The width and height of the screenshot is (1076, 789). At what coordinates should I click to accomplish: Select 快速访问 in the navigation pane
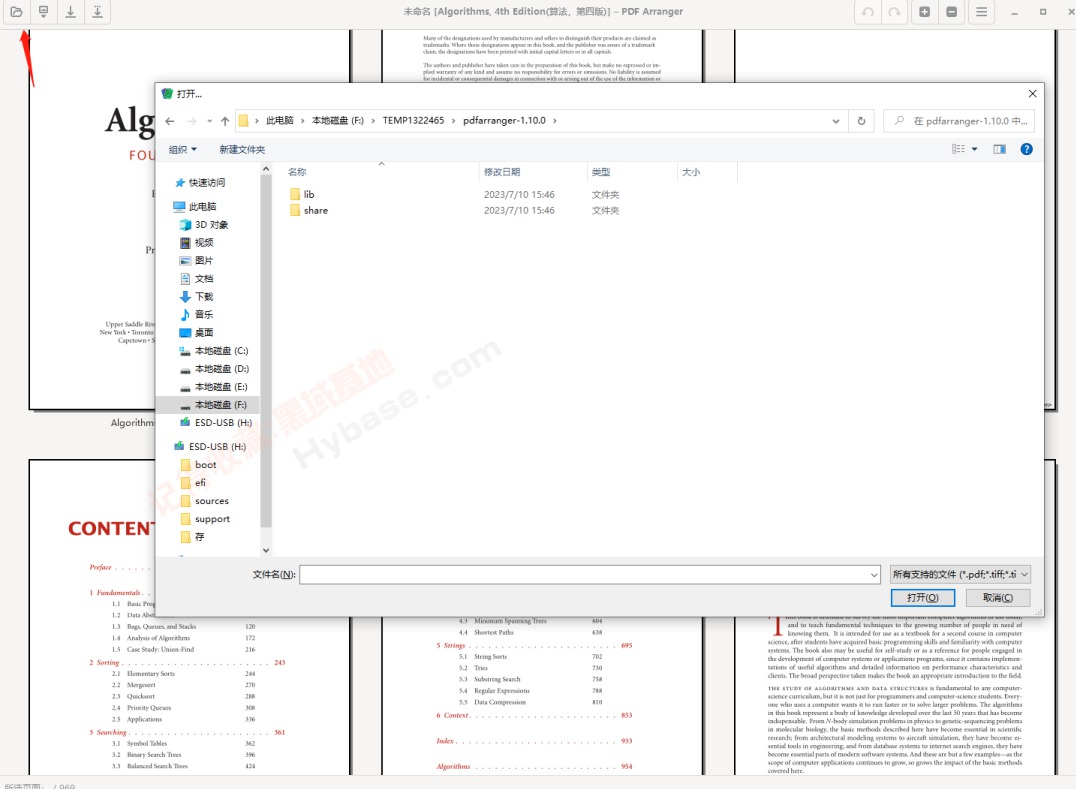click(x=200, y=183)
